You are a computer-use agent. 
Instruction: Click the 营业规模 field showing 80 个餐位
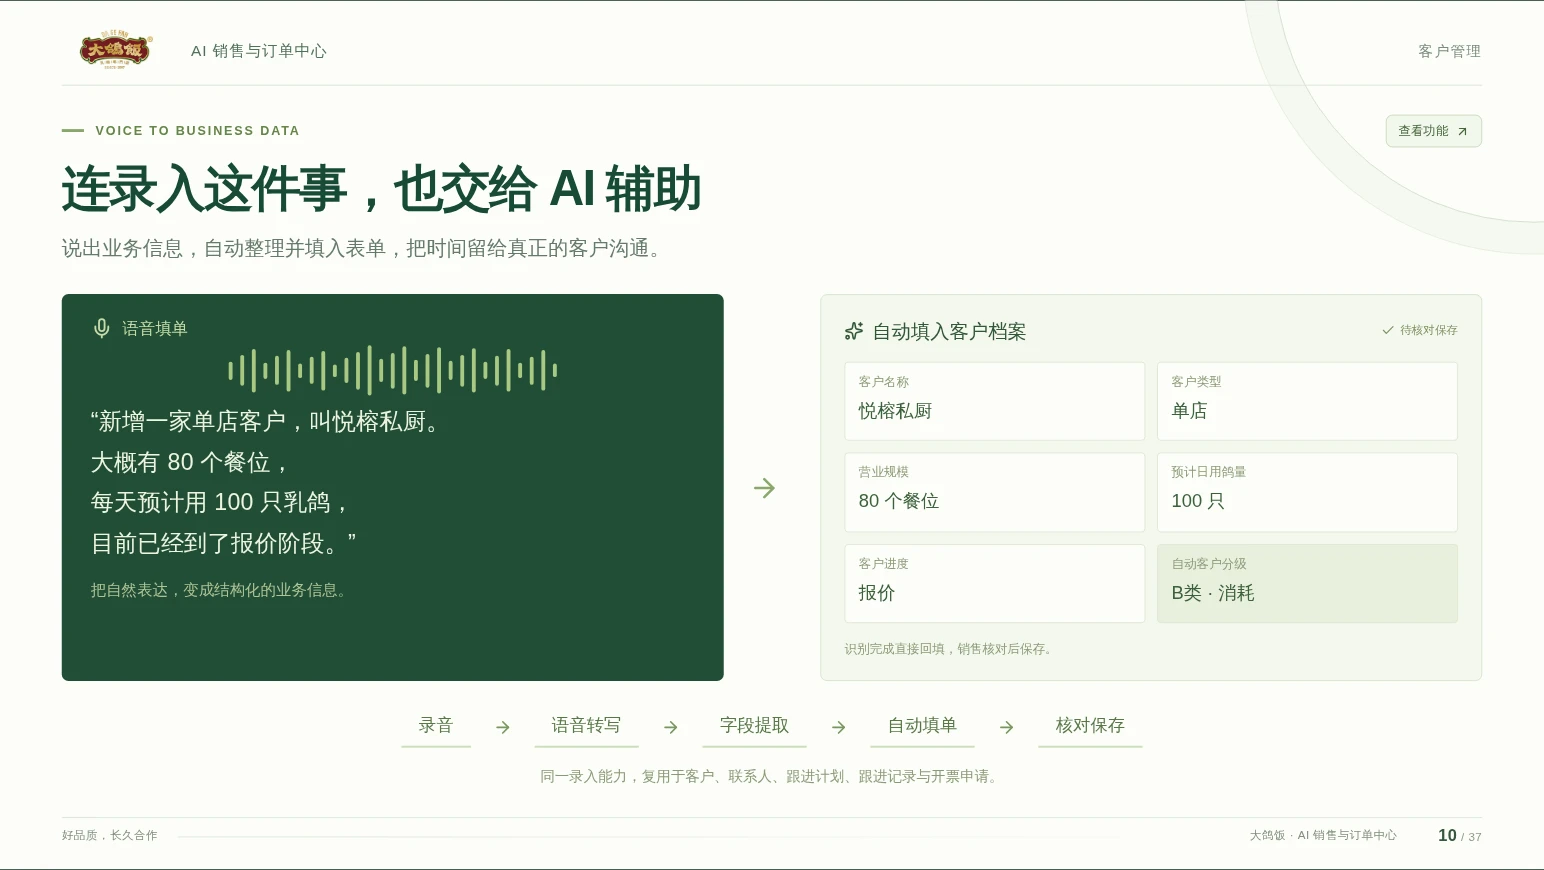995,492
